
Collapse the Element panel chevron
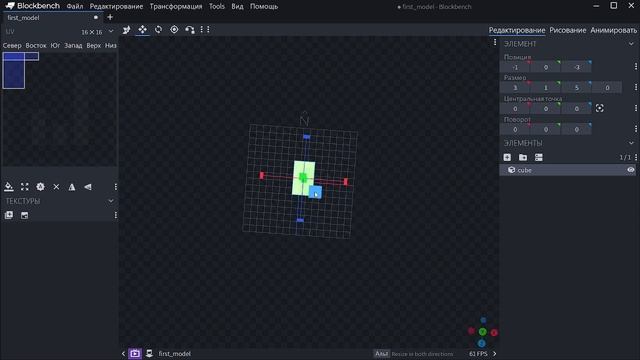point(631,44)
